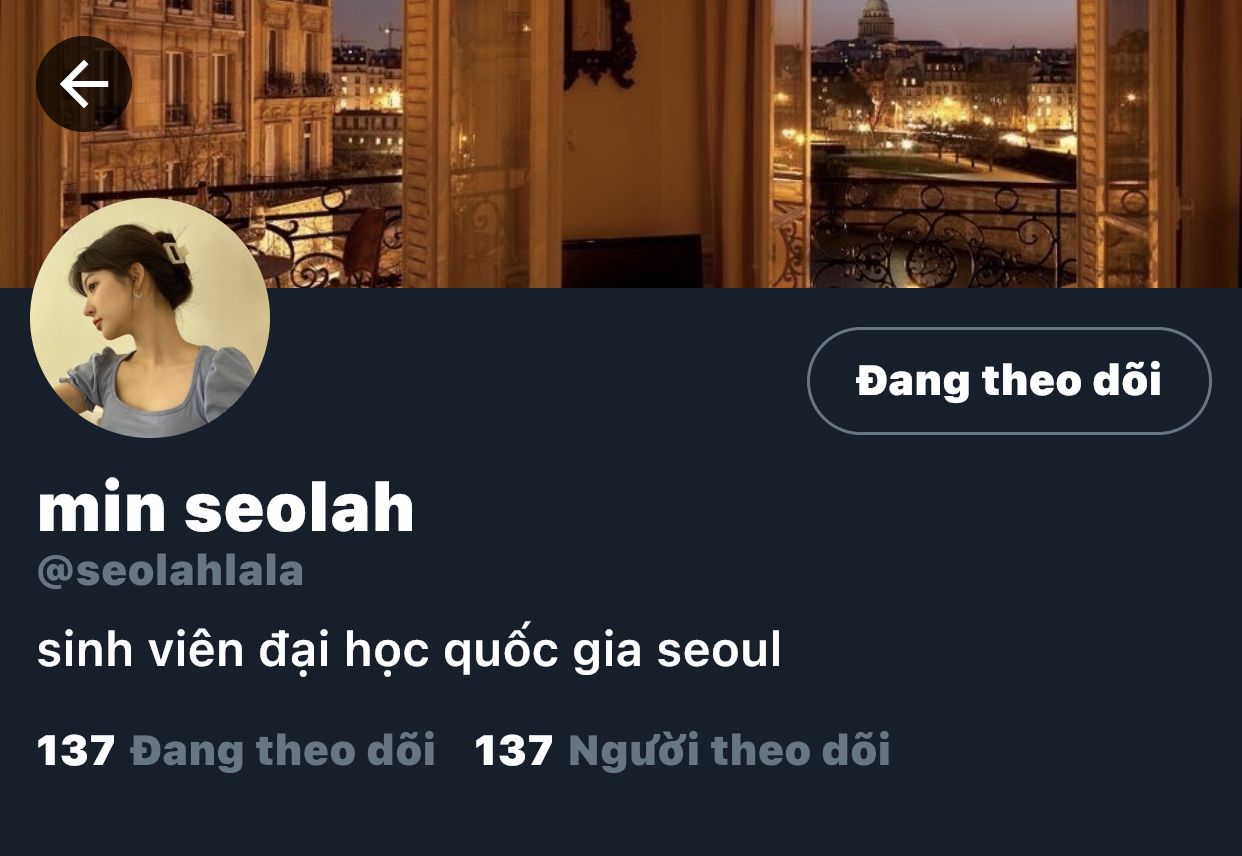
Task: Click the gray Đang theo dõi stats label
Action: tap(283, 750)
